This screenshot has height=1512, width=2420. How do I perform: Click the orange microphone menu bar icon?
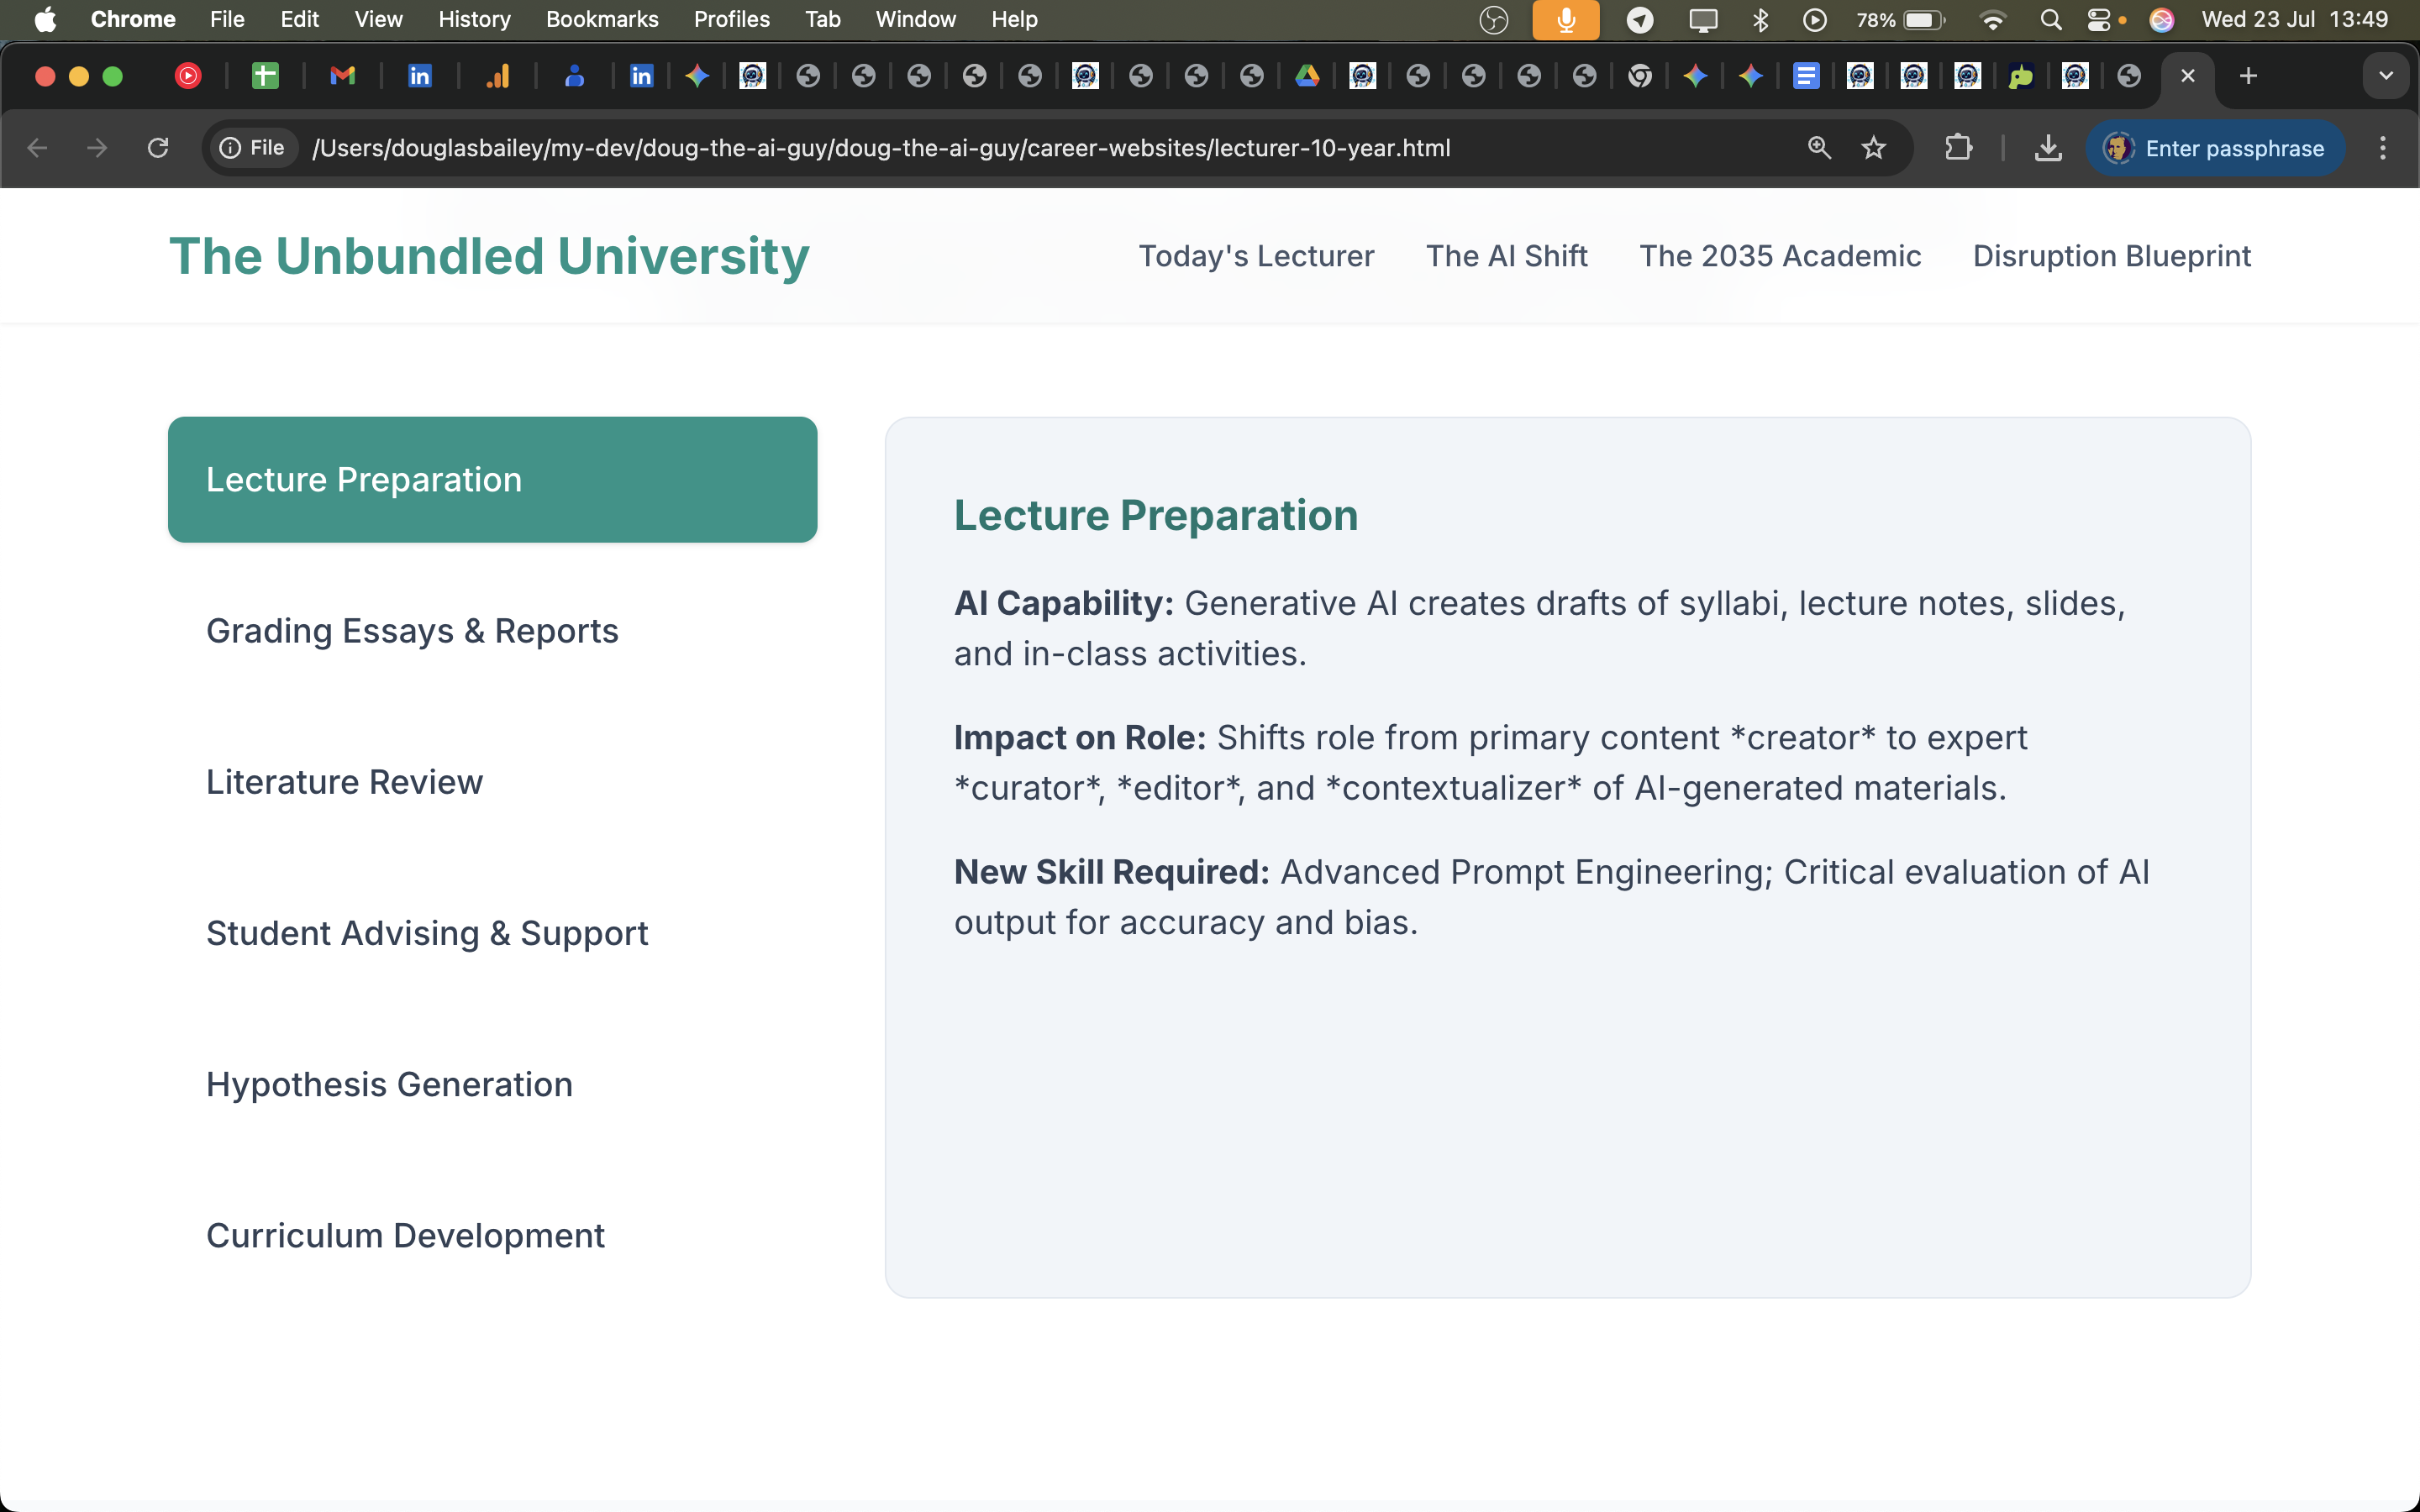click(1565, 19)
